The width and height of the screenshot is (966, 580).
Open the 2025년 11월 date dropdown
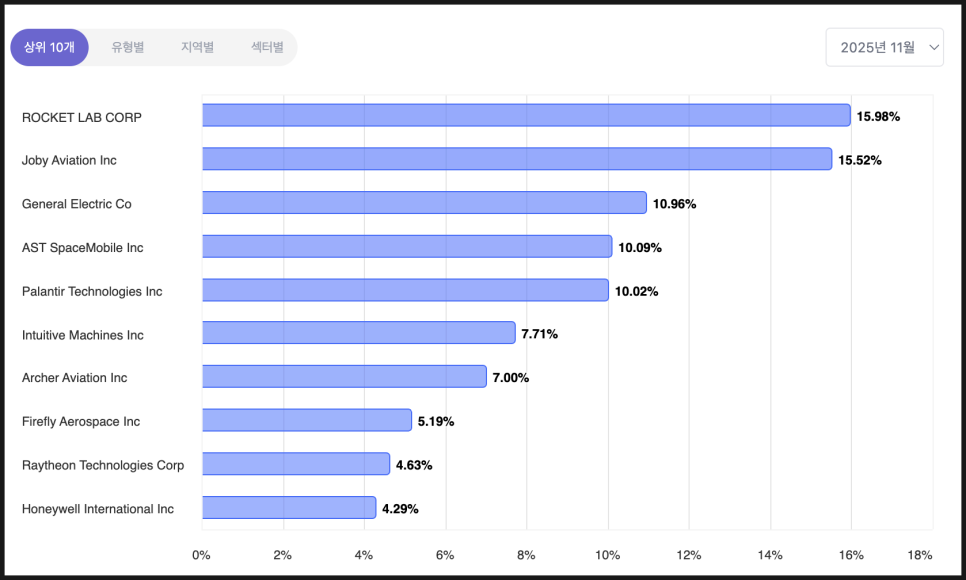(x=878, y=47)
